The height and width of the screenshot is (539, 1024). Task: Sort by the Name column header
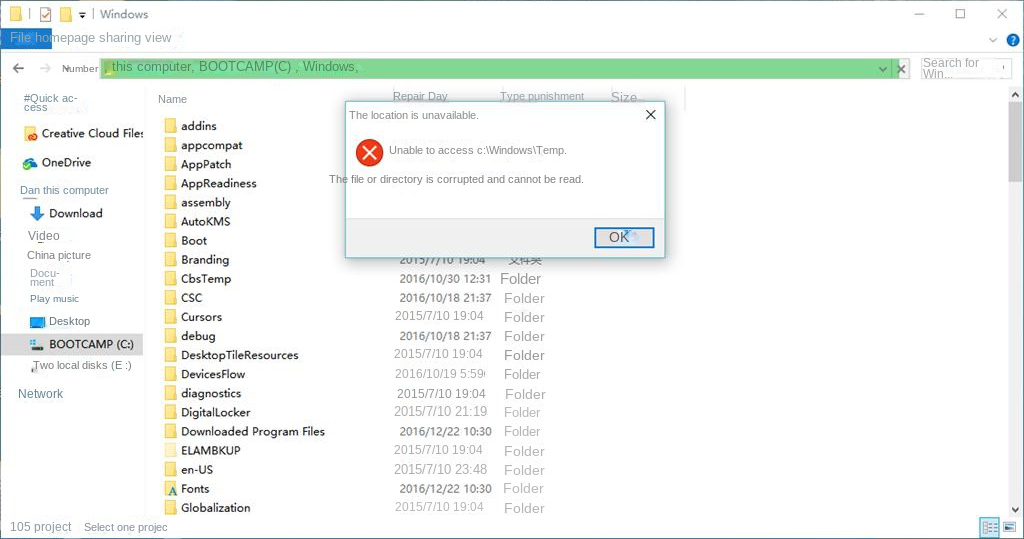(172, 99)
